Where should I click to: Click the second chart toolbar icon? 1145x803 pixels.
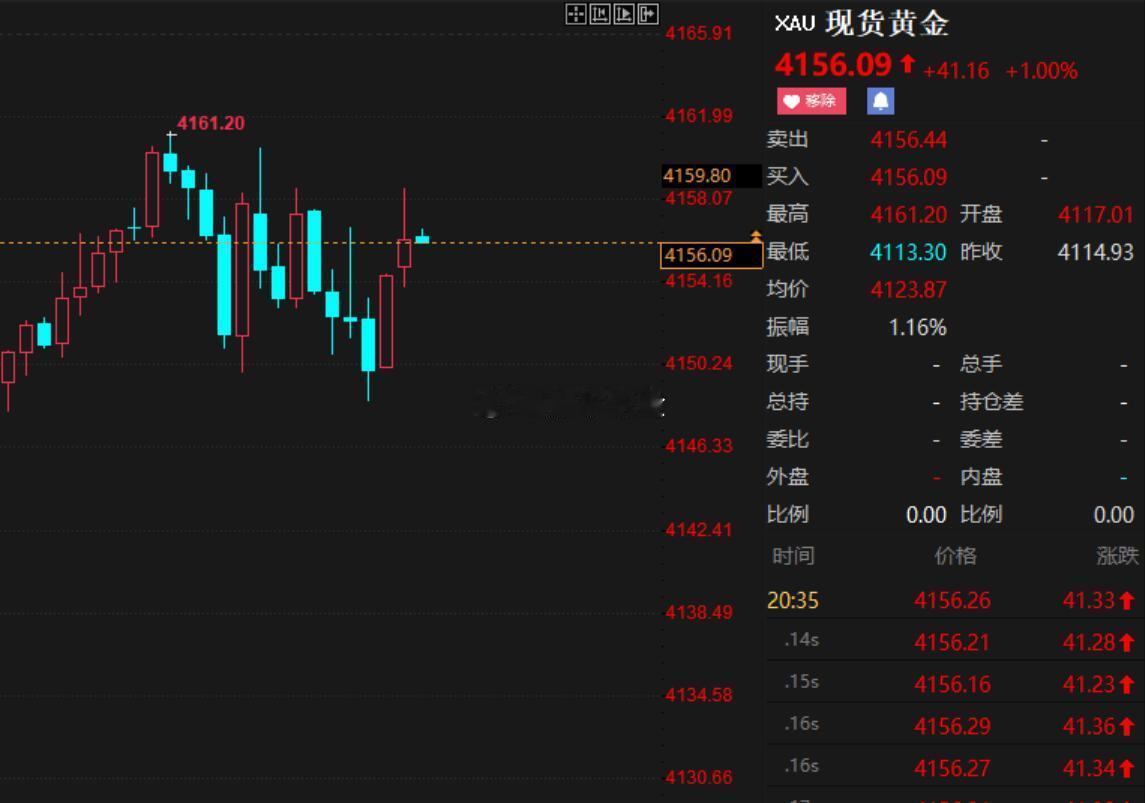(x=600, y=15)
